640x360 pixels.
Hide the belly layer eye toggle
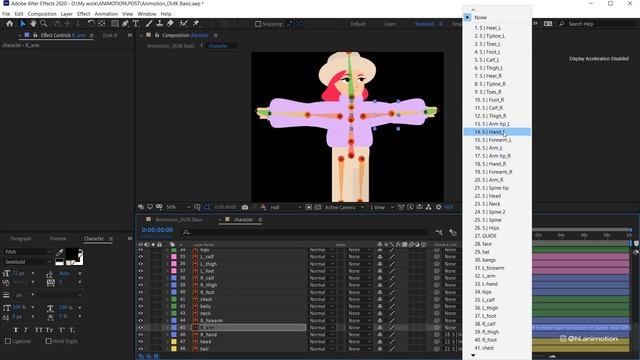141,306
